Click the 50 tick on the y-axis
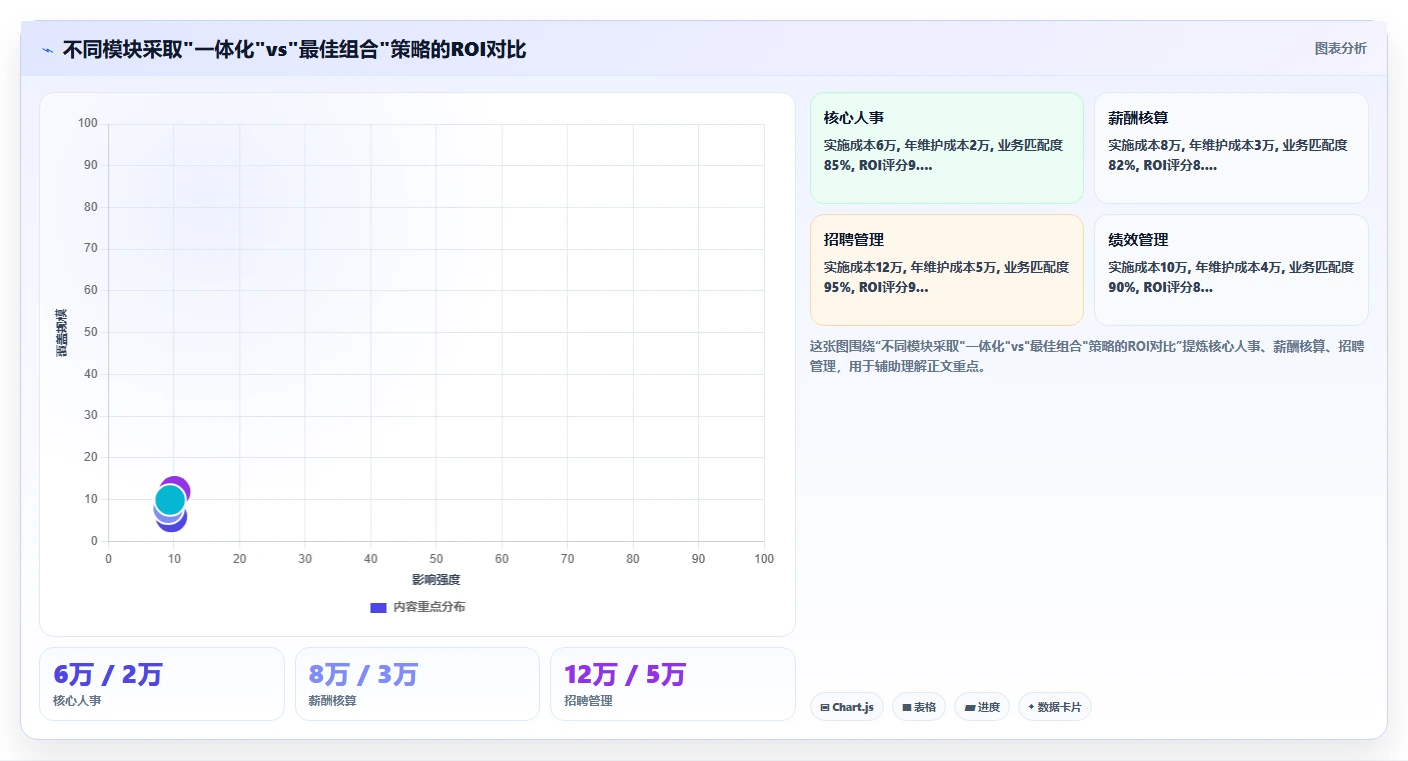 [91, 332]
